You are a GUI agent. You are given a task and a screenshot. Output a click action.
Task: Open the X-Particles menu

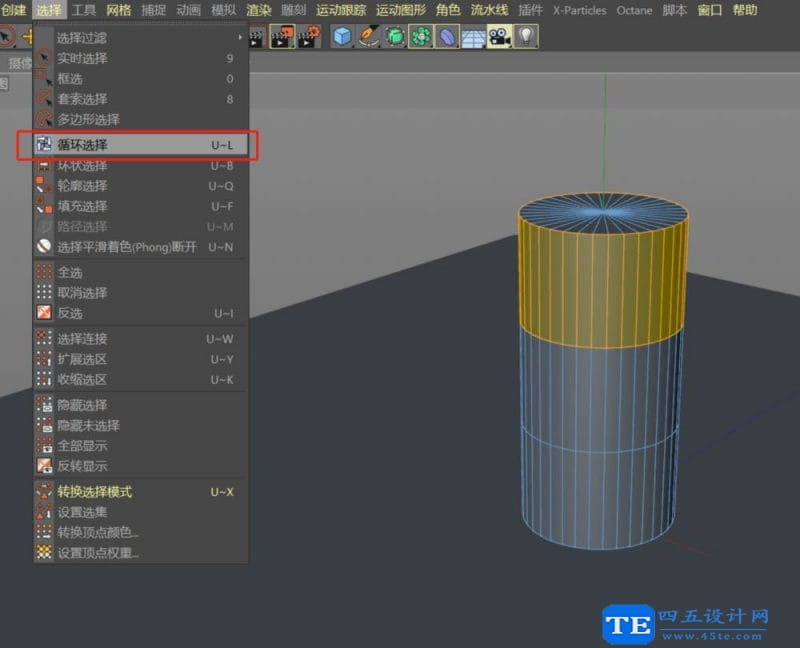click(x=578, y=9)
